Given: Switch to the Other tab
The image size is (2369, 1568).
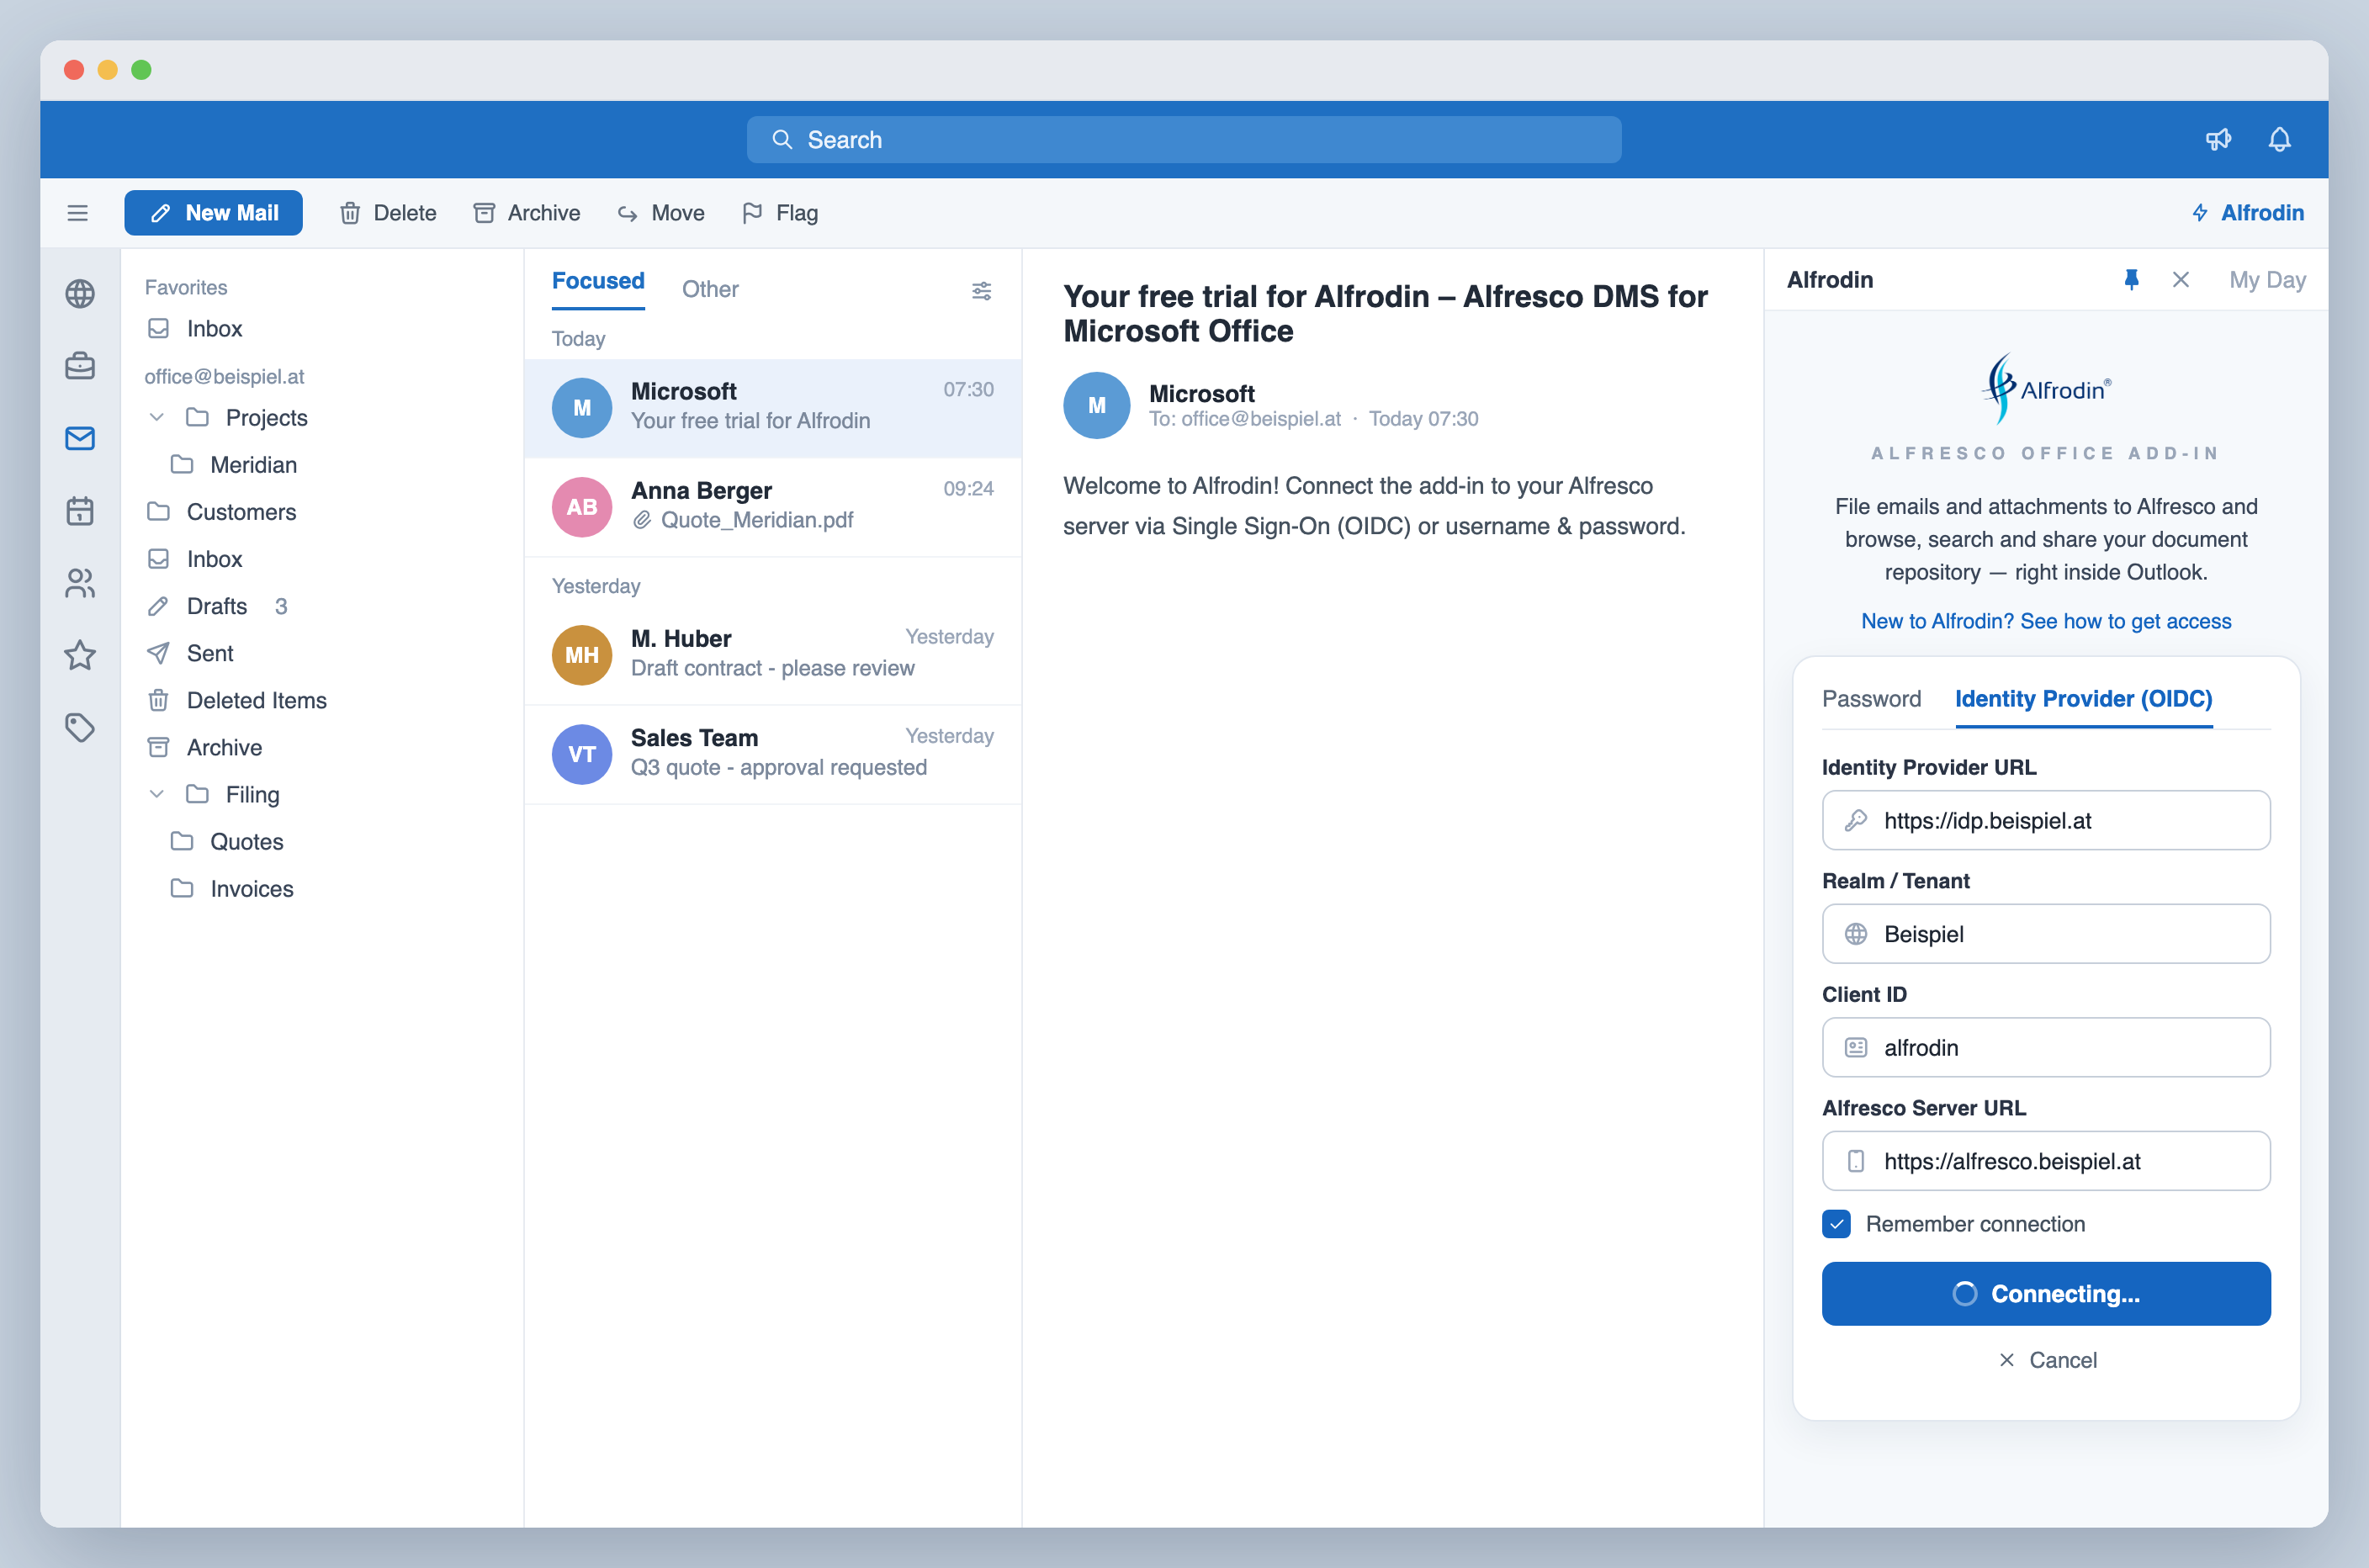Looking at the screenshot, I should (x=710, y=289).
